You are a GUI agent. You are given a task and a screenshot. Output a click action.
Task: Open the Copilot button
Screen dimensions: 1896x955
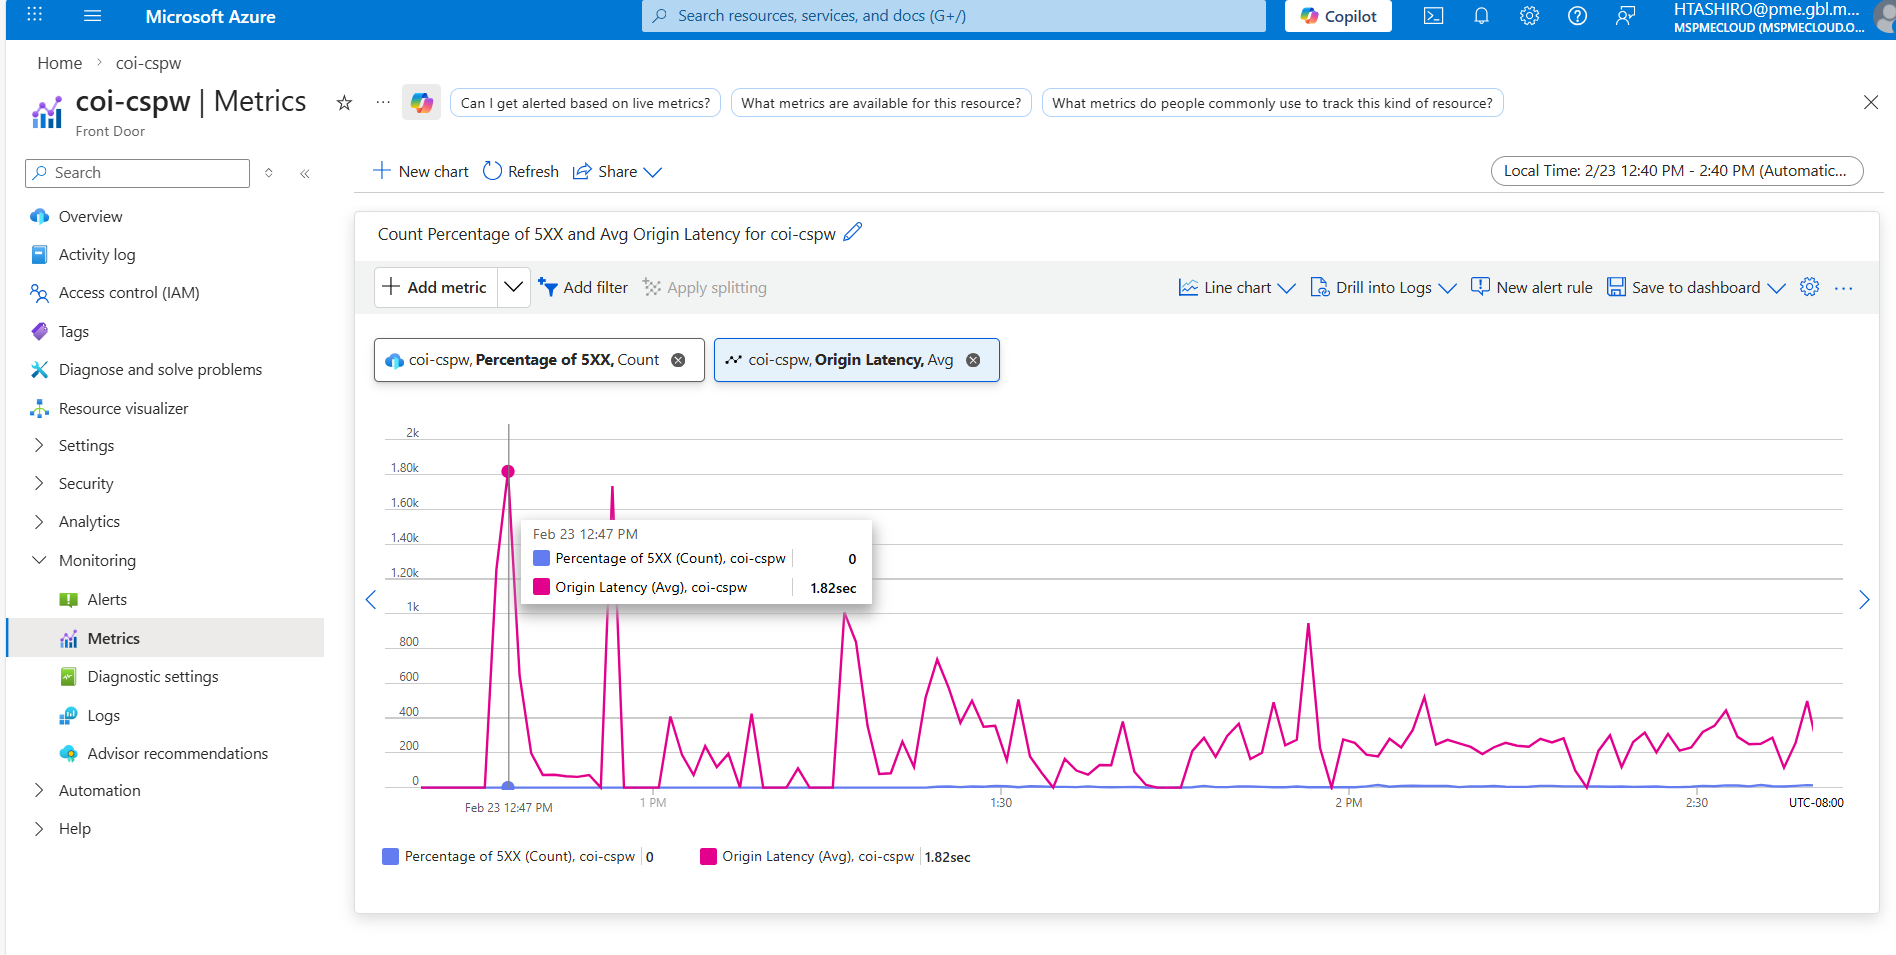[1338, 16]
